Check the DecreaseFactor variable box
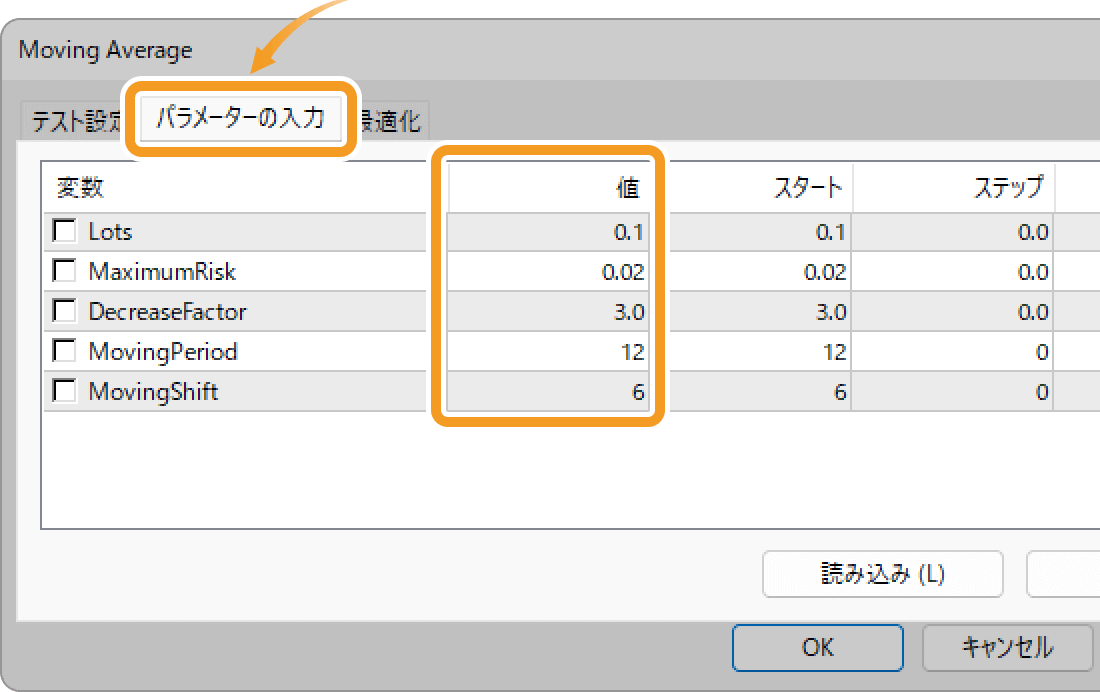This screenshot has height=692, width=1100. 65,310
